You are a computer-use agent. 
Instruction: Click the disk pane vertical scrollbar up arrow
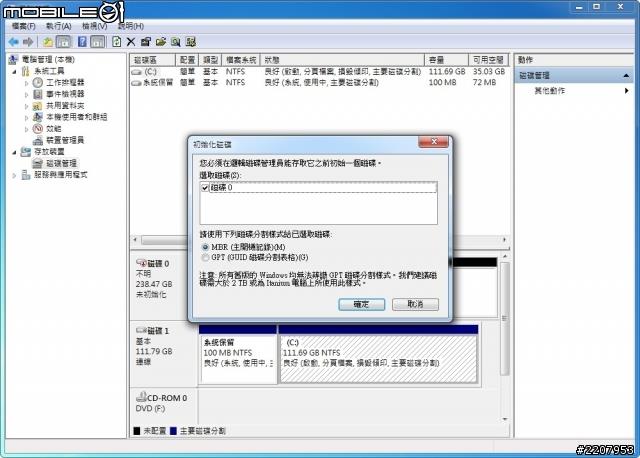(x=505, y=256)
